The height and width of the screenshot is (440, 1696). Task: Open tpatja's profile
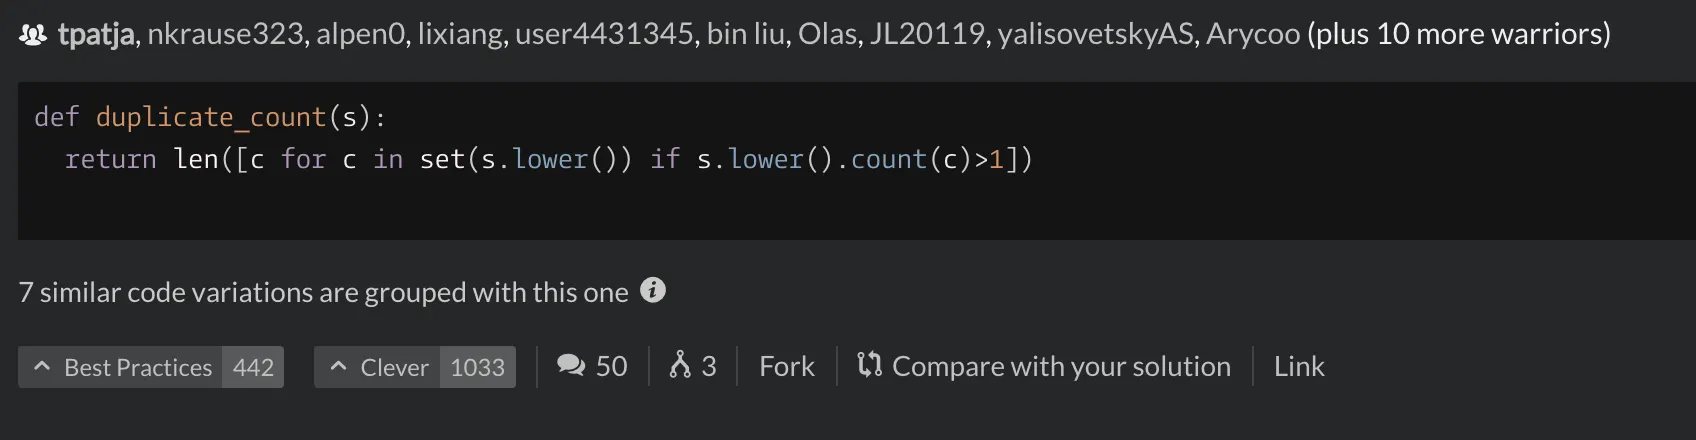pyautogui.click(x=96, y=34)
